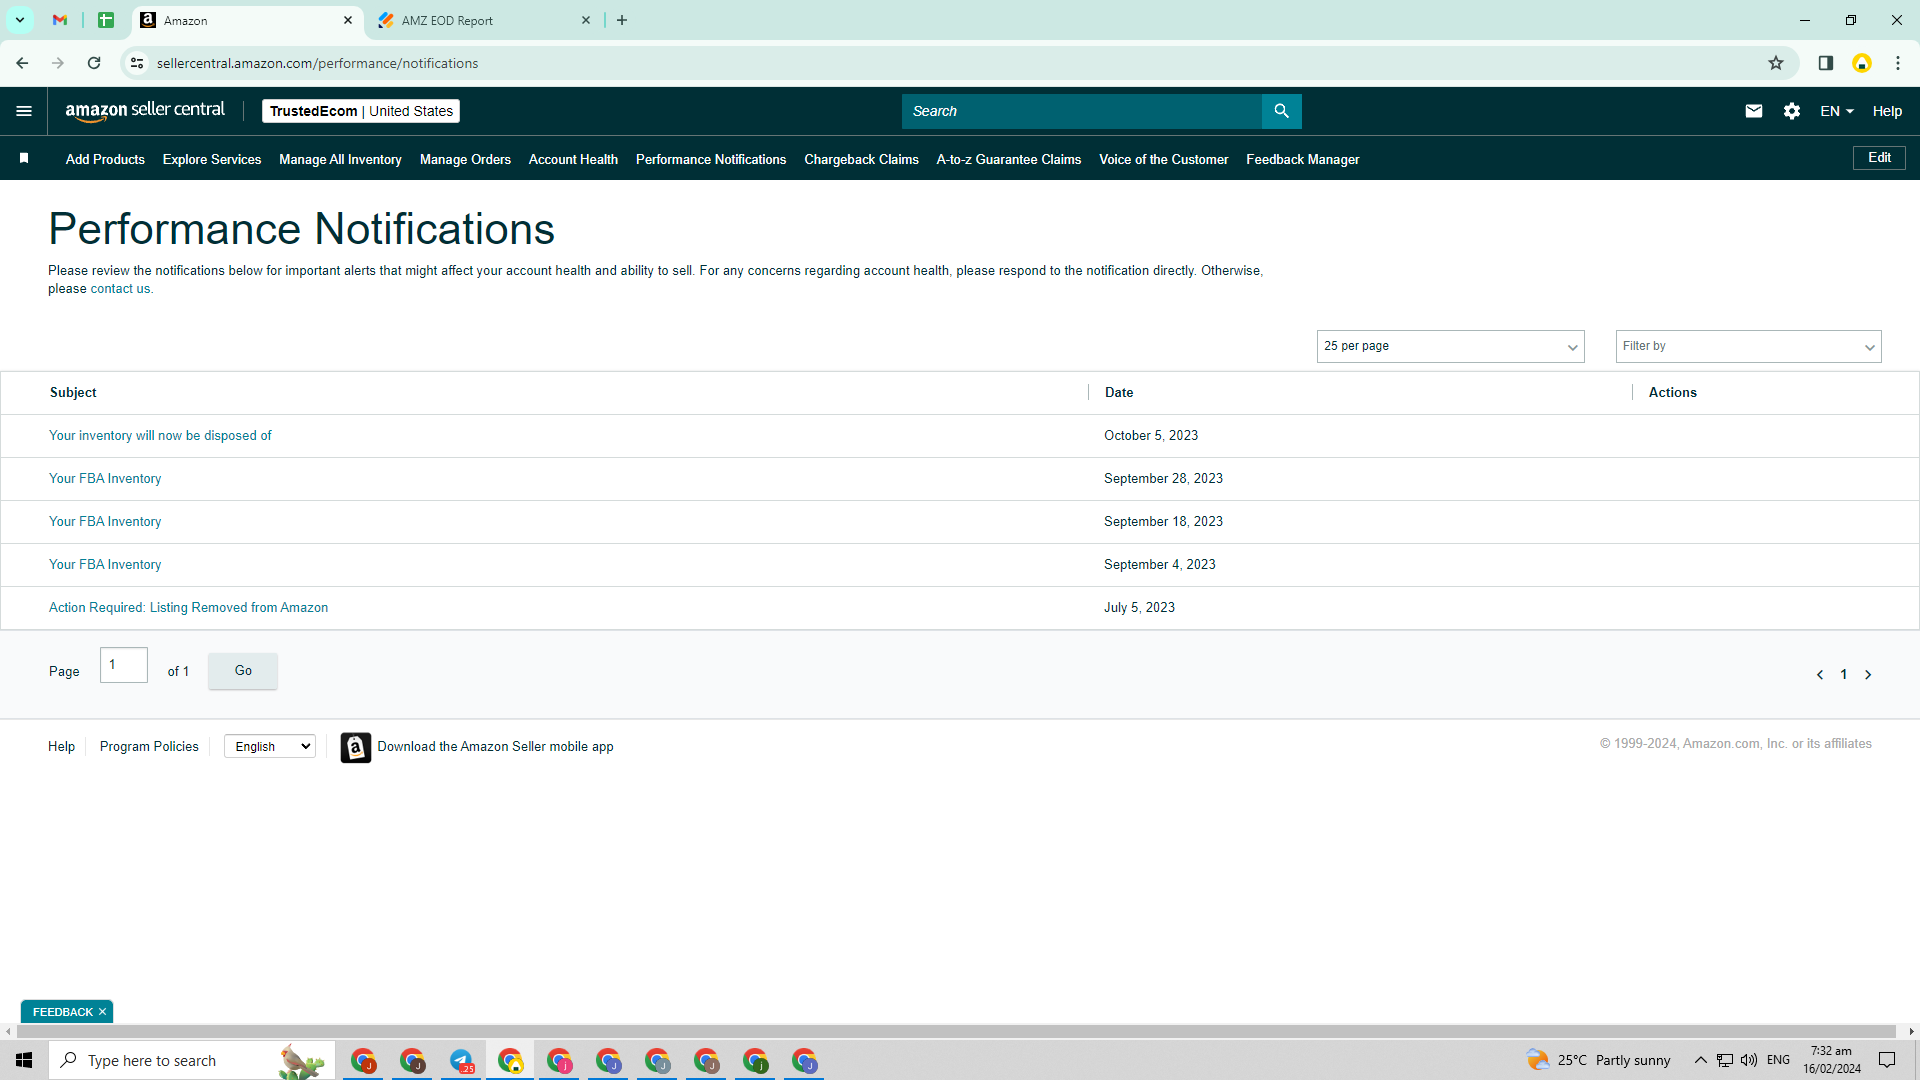Viewport: 1920px width, 1080px height.
Task: Open Explore Services in the nav bar
Action: (x=212, y=159)
